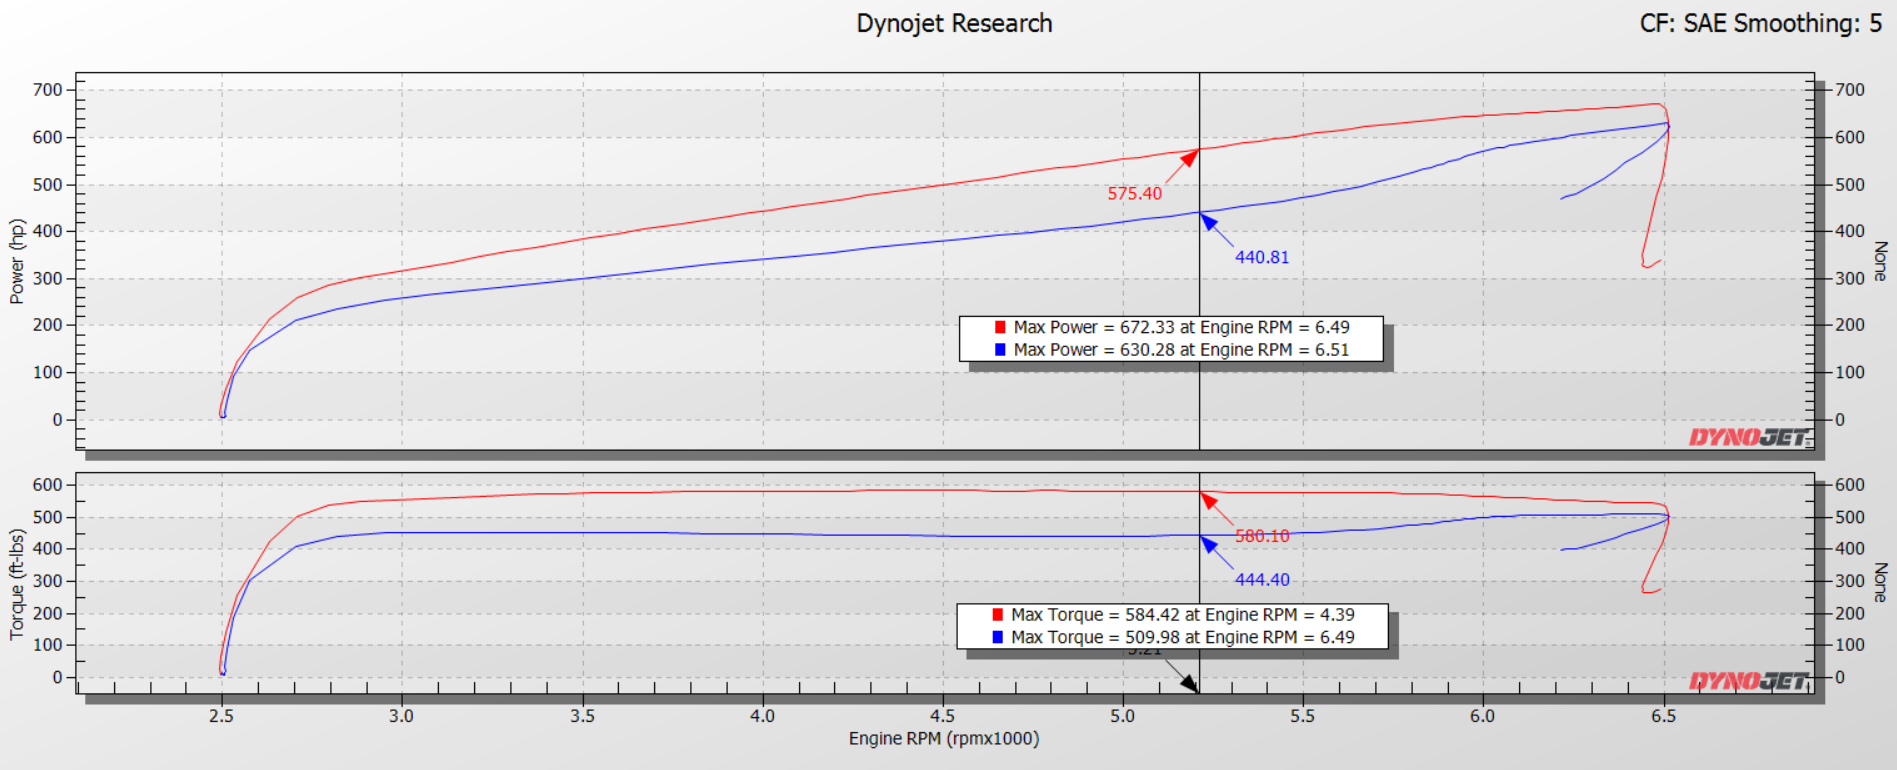Click the blue swatch beside Max Torque 509.98

997,637
